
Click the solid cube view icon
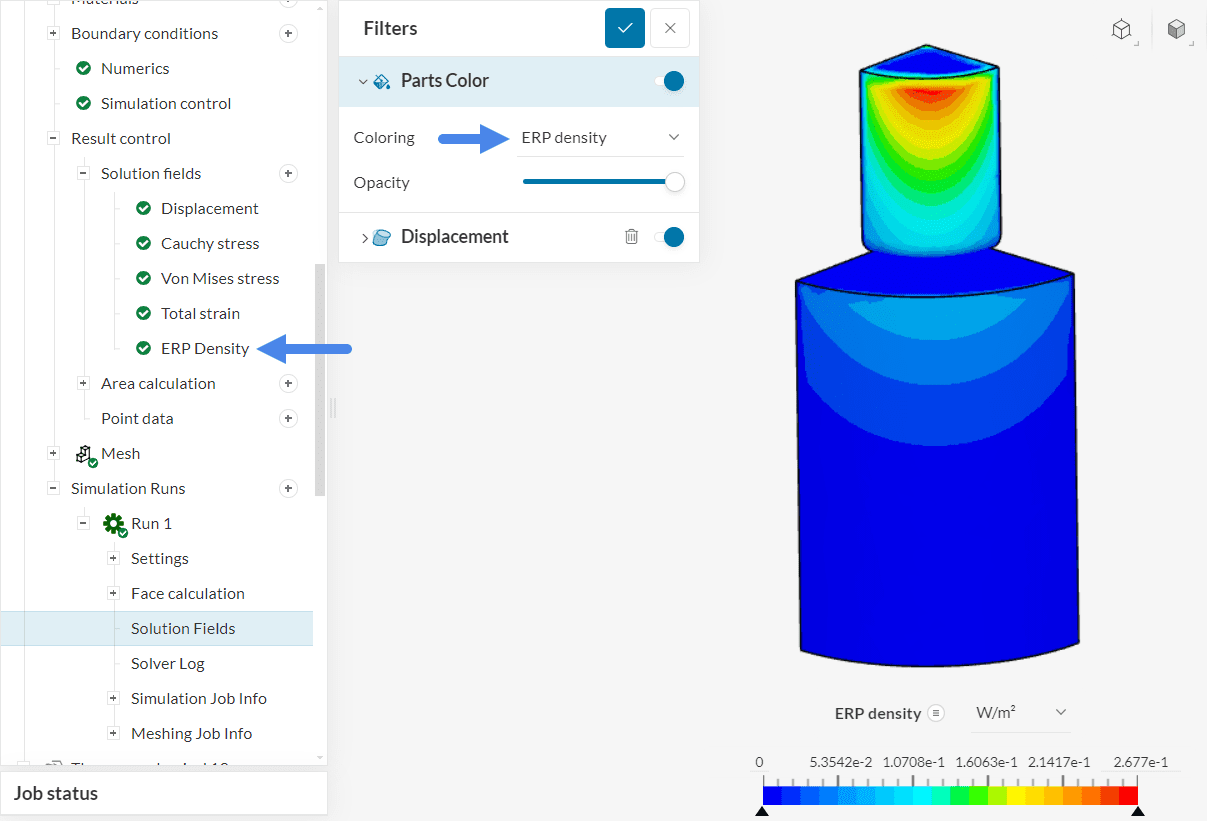[x=1176, y=29]
